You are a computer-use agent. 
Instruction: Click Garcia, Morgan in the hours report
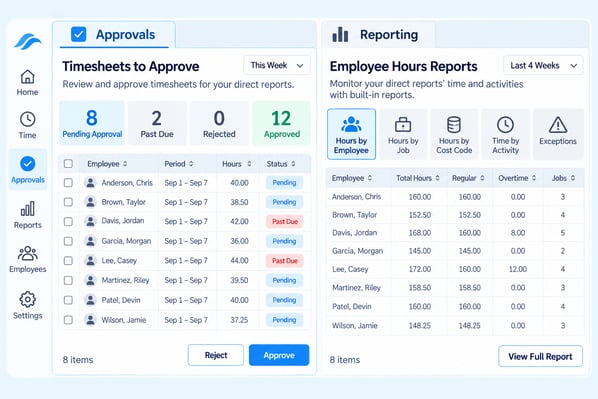point(357,251)
